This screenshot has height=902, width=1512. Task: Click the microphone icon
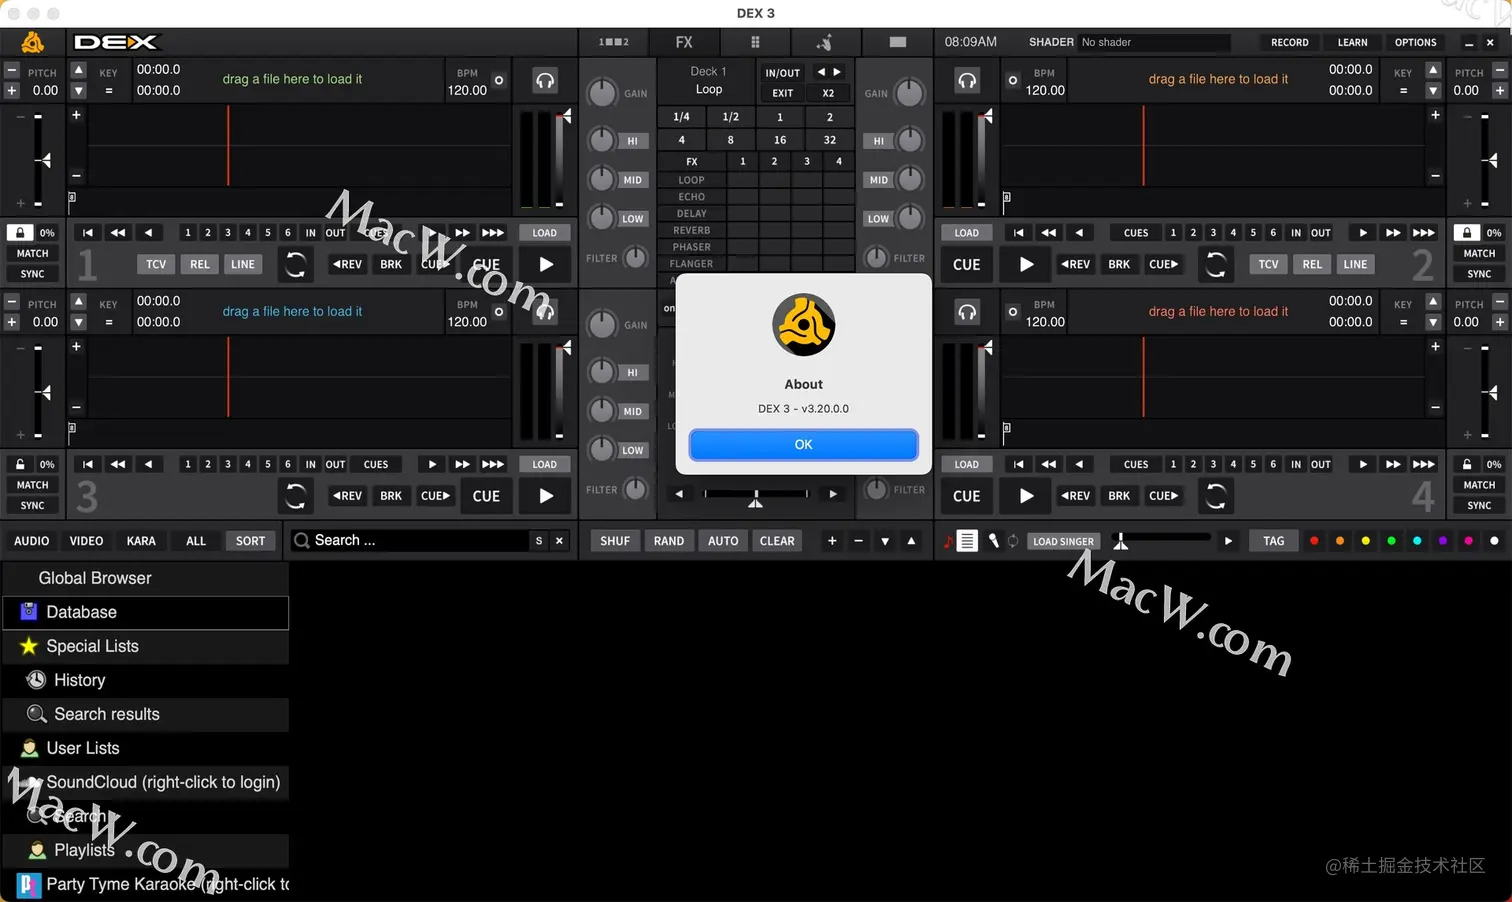tap(993, 541)
